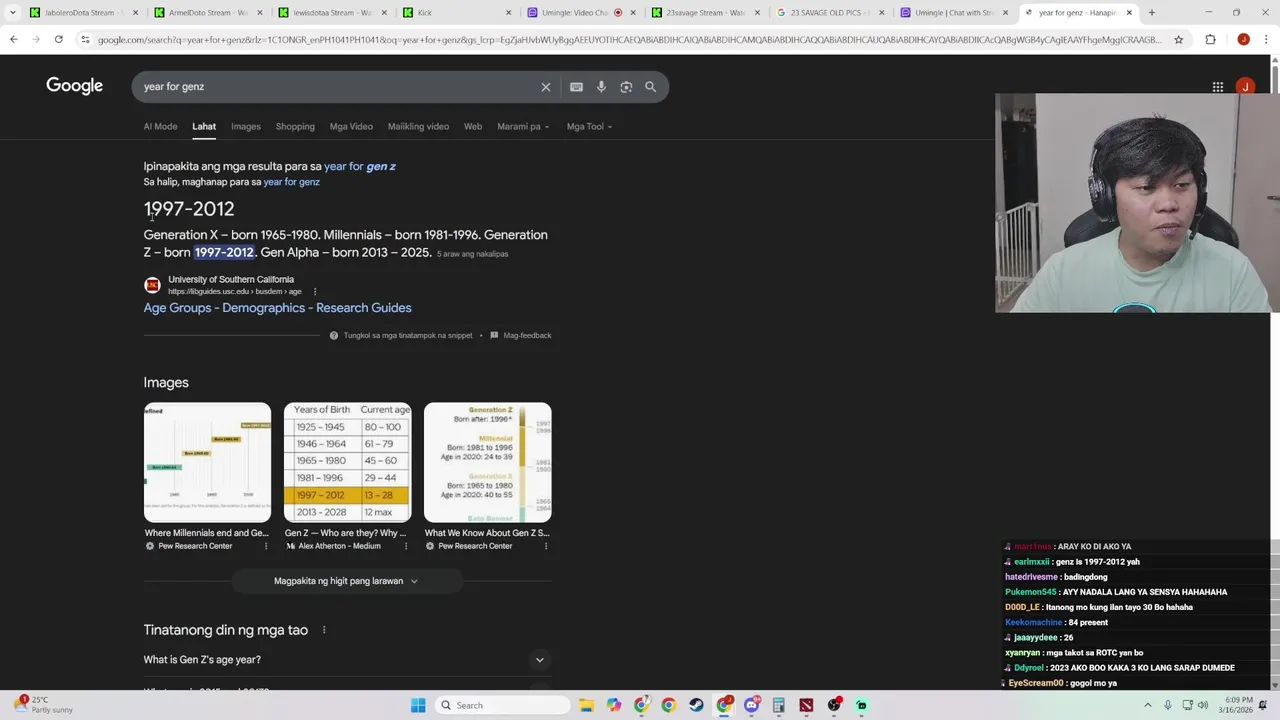Image resolution: width=1280 pixels, height=720 pixels.
Task: Open more options for USC result
Action: coord(315,292)
